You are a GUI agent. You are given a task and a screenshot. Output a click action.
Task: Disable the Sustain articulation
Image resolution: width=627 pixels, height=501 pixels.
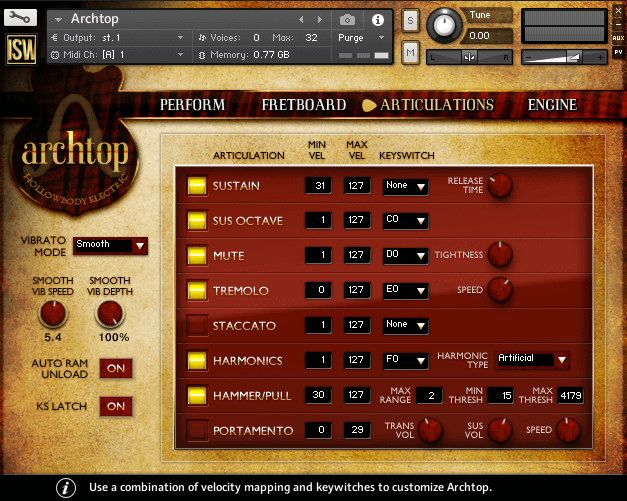pyautogui.click(x=197, y=186)
